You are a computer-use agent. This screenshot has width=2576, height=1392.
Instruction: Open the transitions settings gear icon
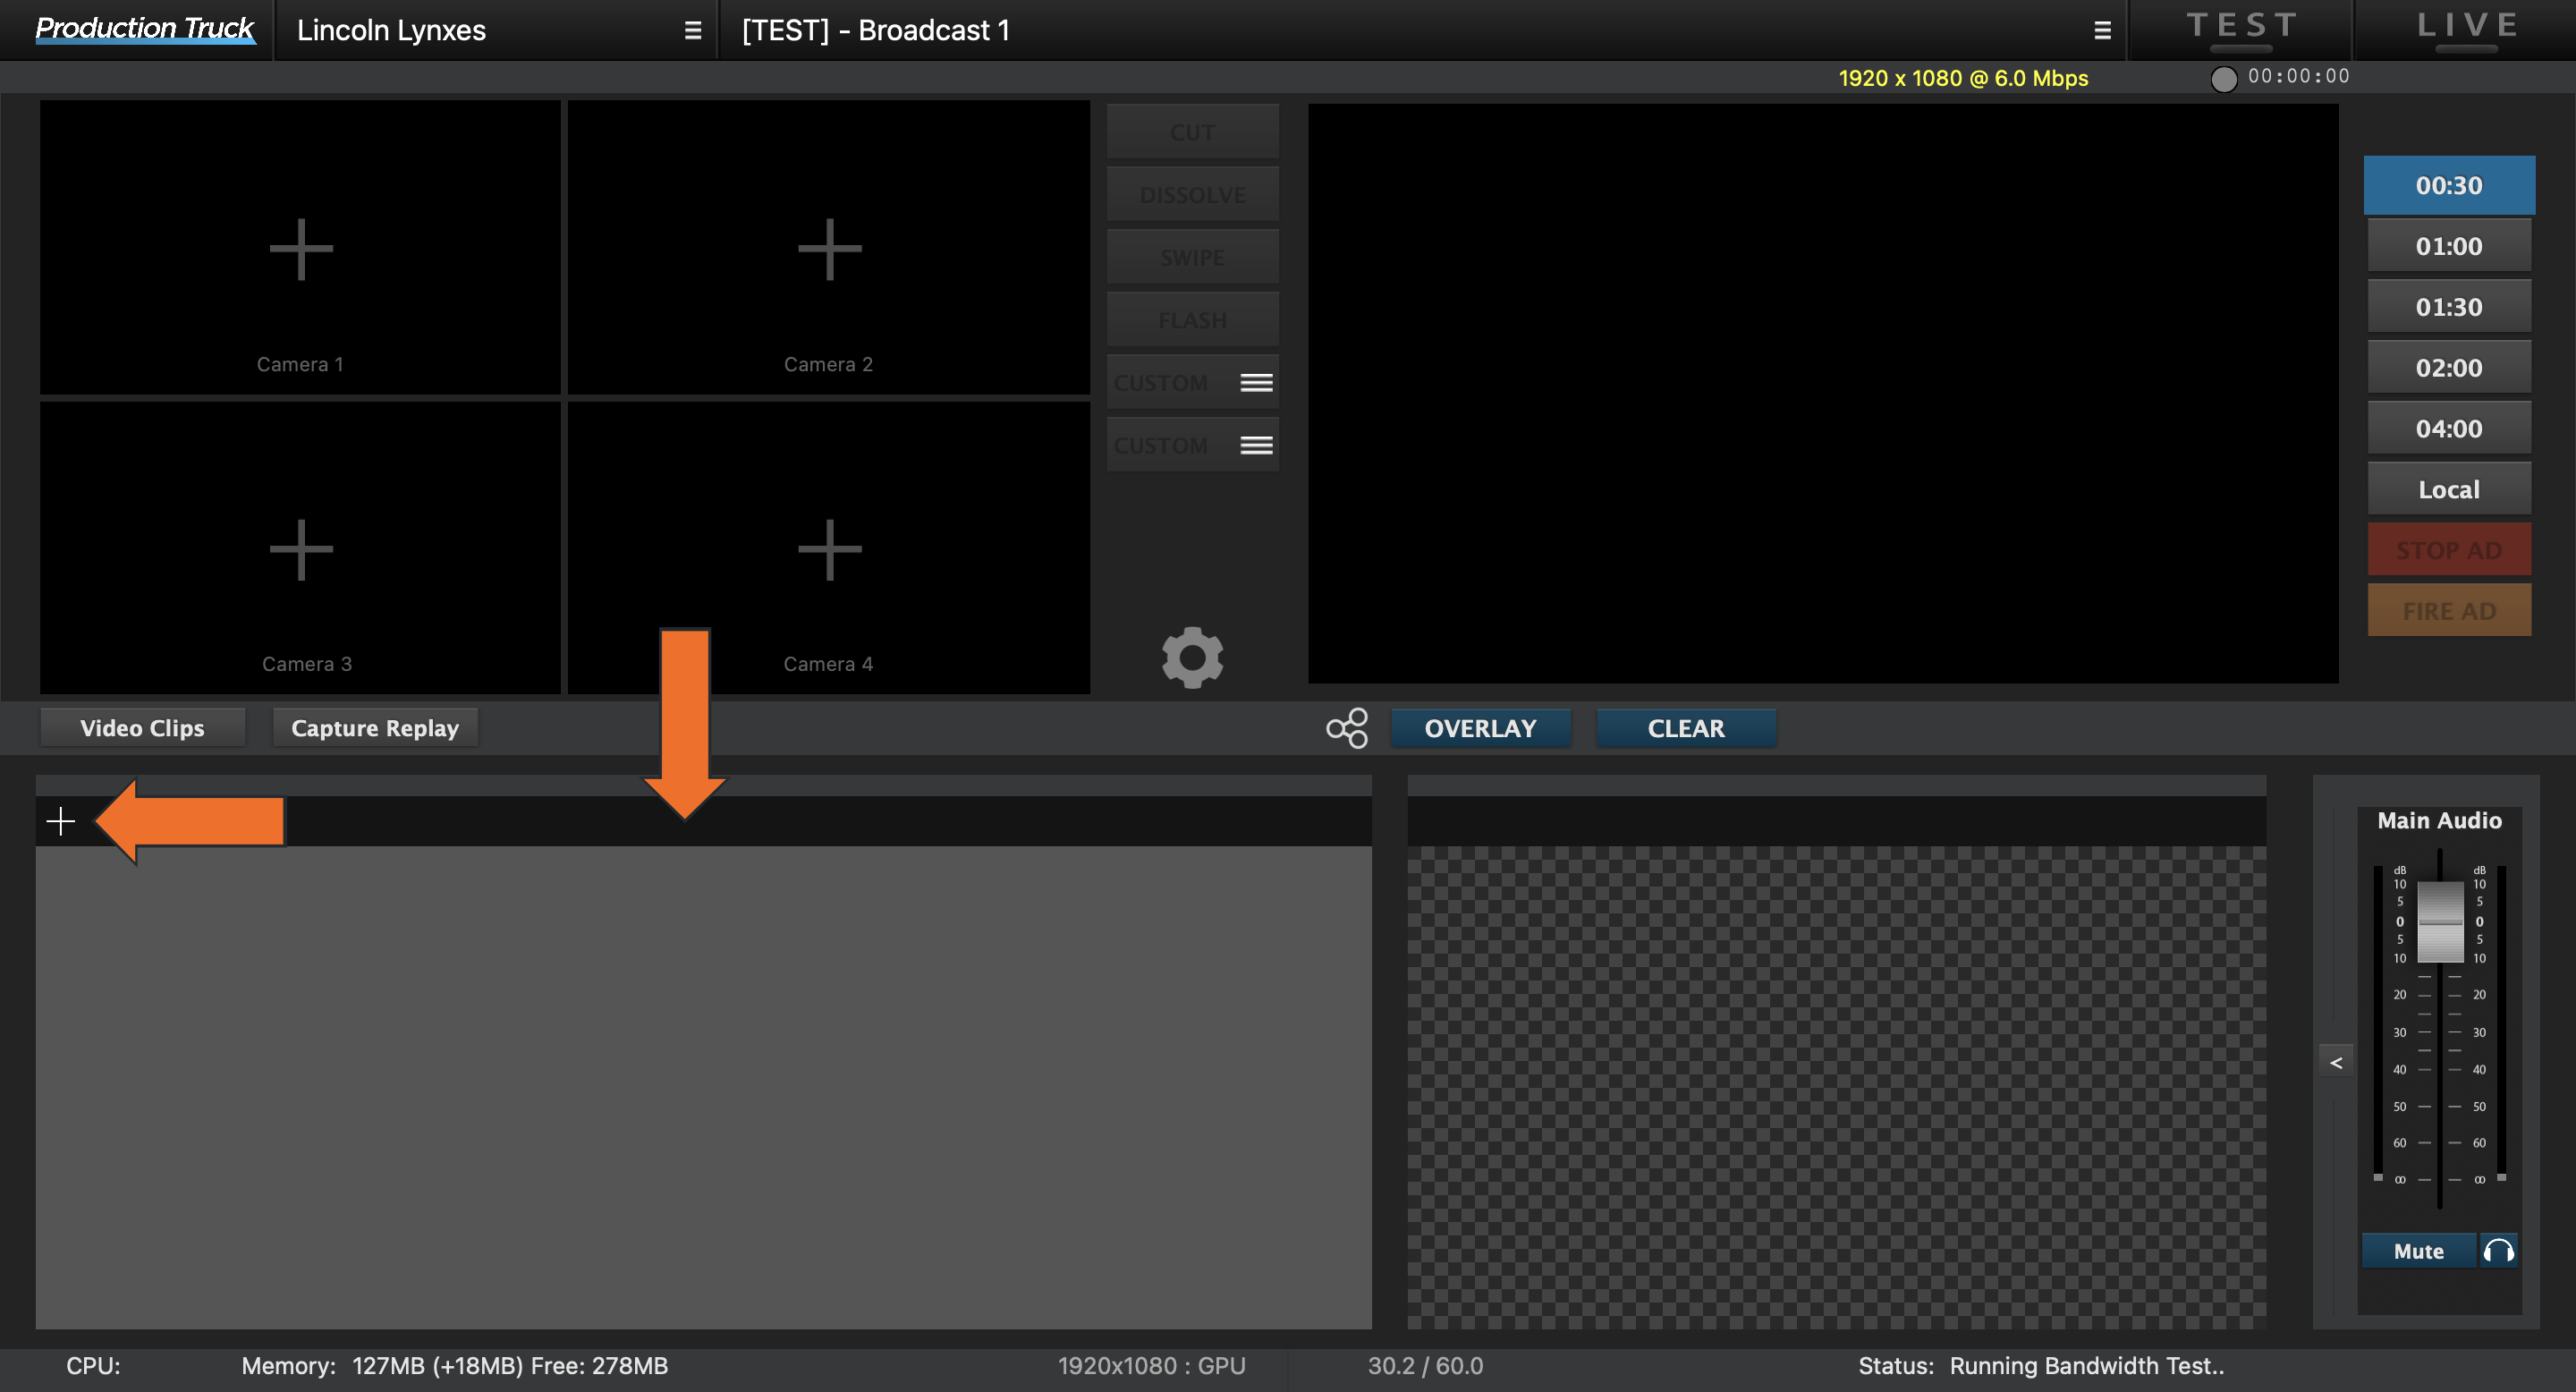coord(1192,657)
